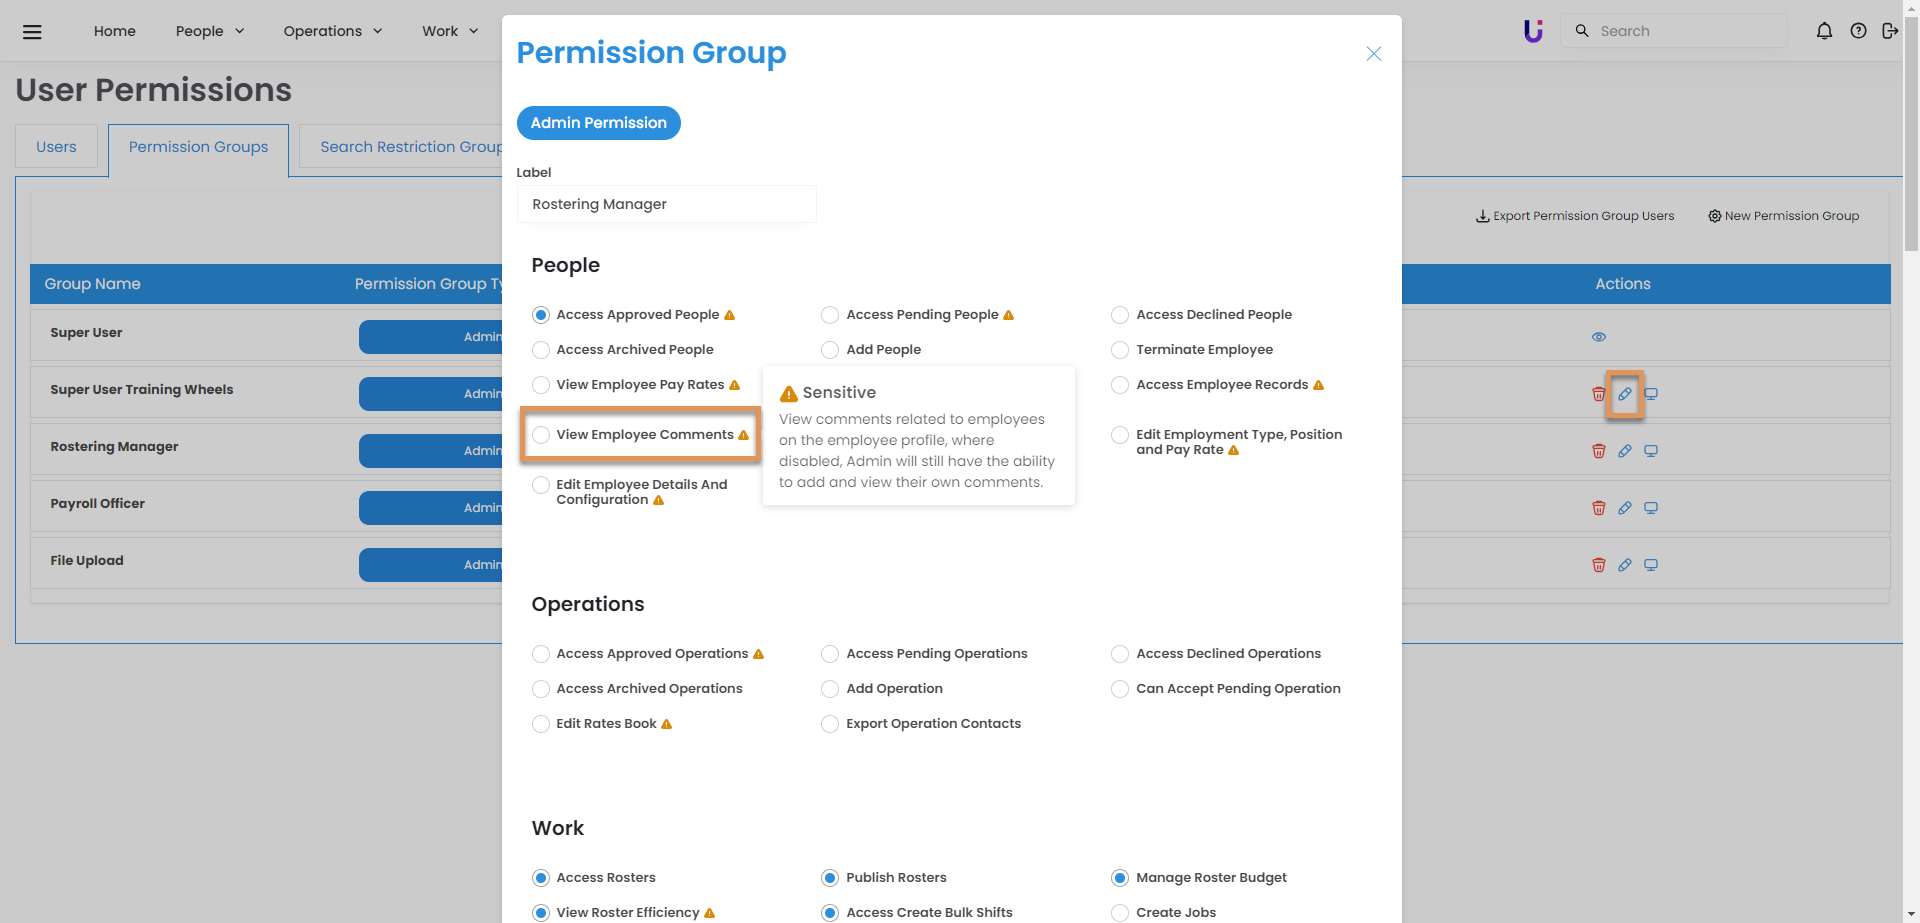Open the hamburger navigation menu
This screenshot has width=1920, height=923.
(x=32, y=32)
